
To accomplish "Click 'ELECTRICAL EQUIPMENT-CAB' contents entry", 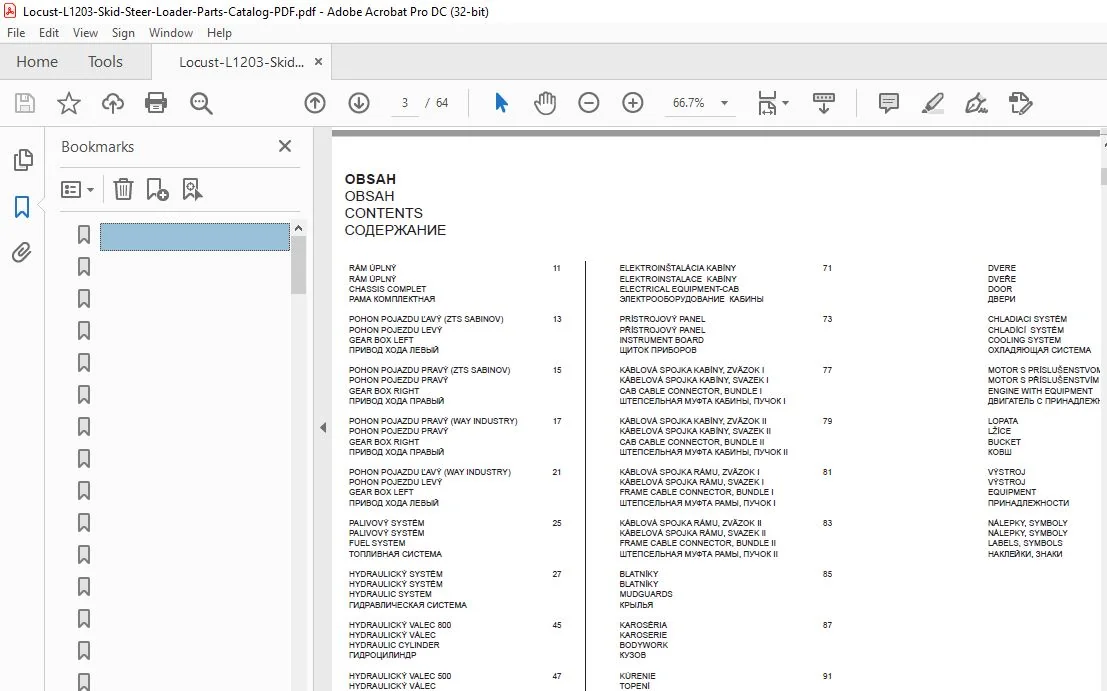I will 679,289.
